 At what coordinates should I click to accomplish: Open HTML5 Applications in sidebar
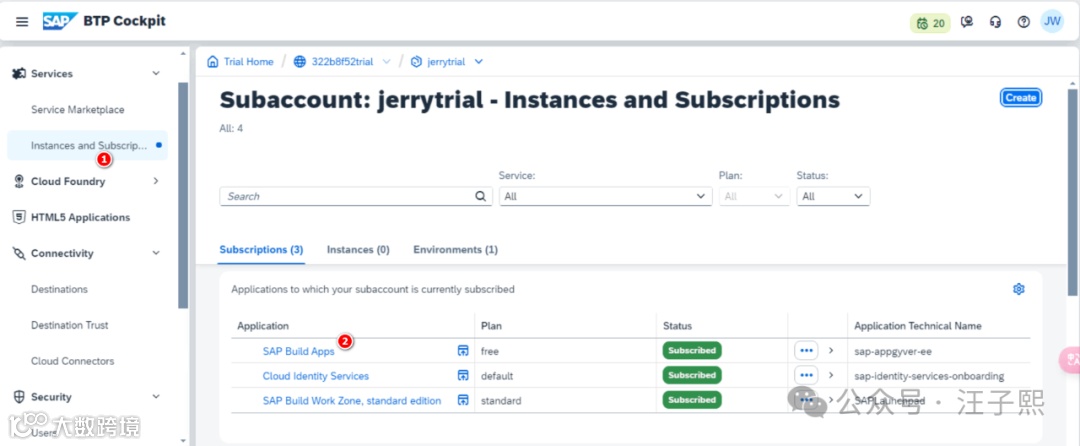coord(81,217)
